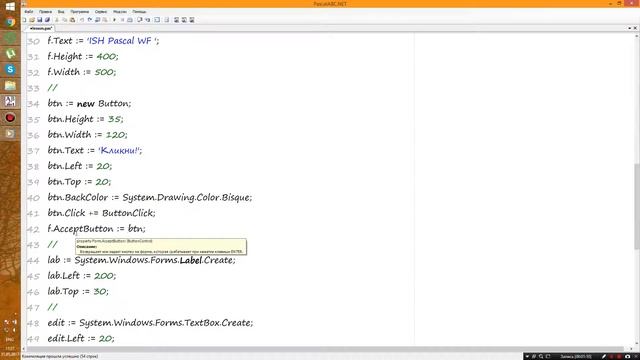640x360 pixels.
Task: Click the New file toolbar icon
Action: point(24,20)
